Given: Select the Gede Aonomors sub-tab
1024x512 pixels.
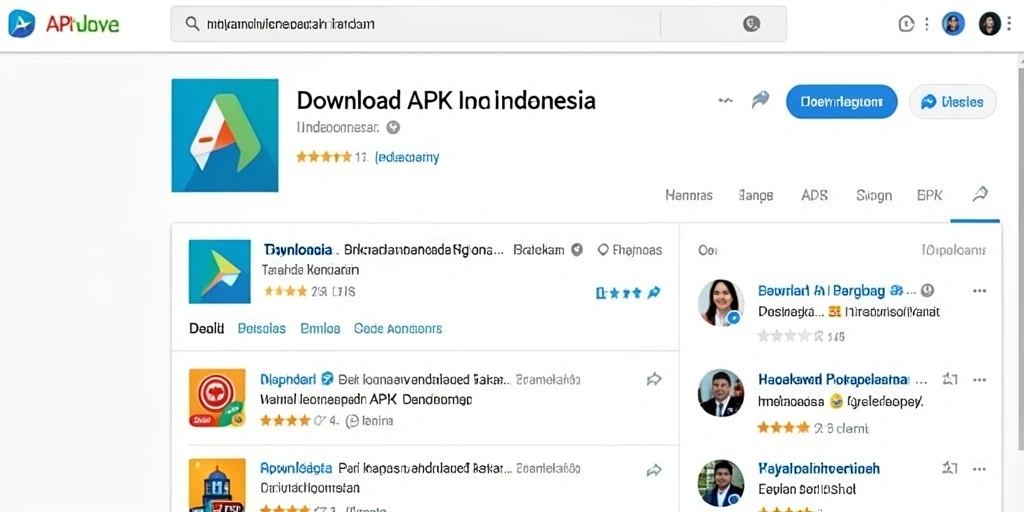Looking at the screenshot, I should click(398, 328).
